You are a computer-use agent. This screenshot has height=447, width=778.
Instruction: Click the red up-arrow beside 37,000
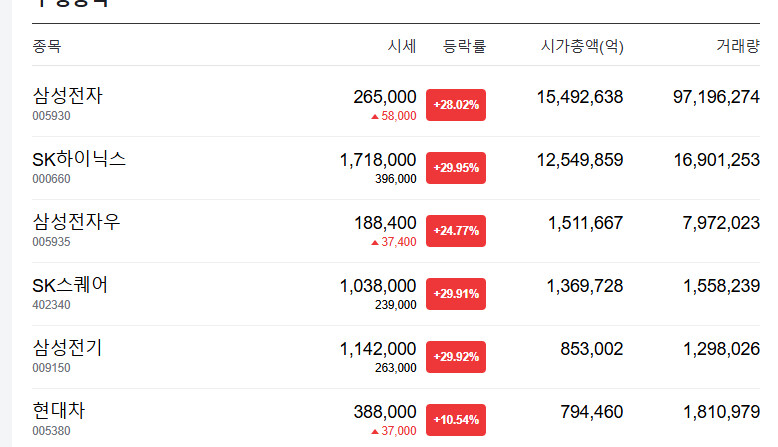point(375,432)
